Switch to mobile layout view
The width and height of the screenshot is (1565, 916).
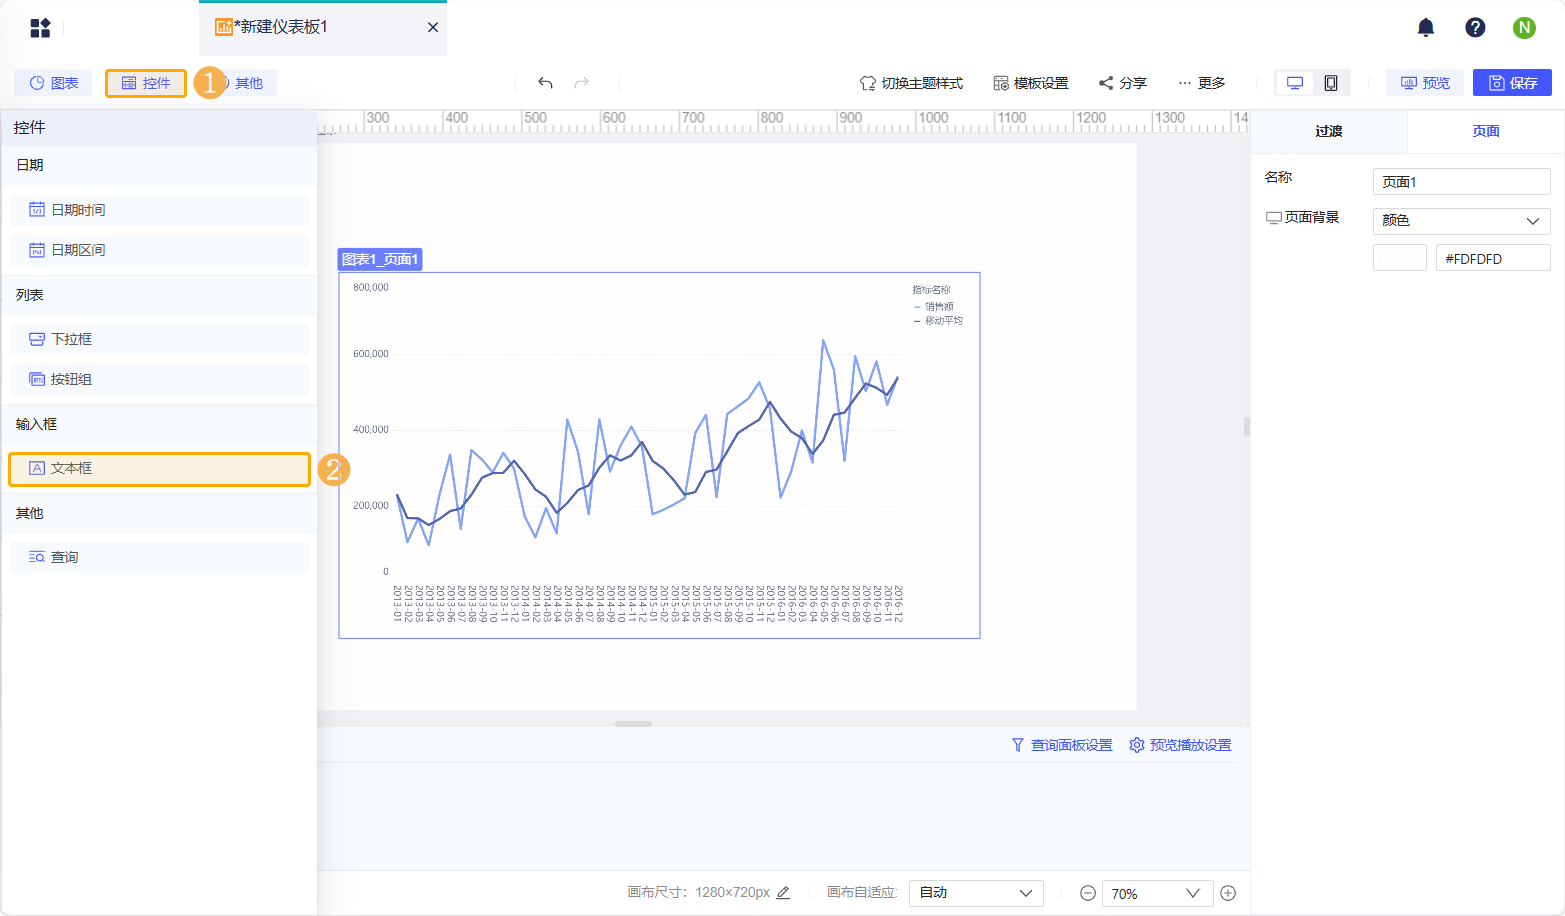pyautogui.click(x=1331, y=83)
